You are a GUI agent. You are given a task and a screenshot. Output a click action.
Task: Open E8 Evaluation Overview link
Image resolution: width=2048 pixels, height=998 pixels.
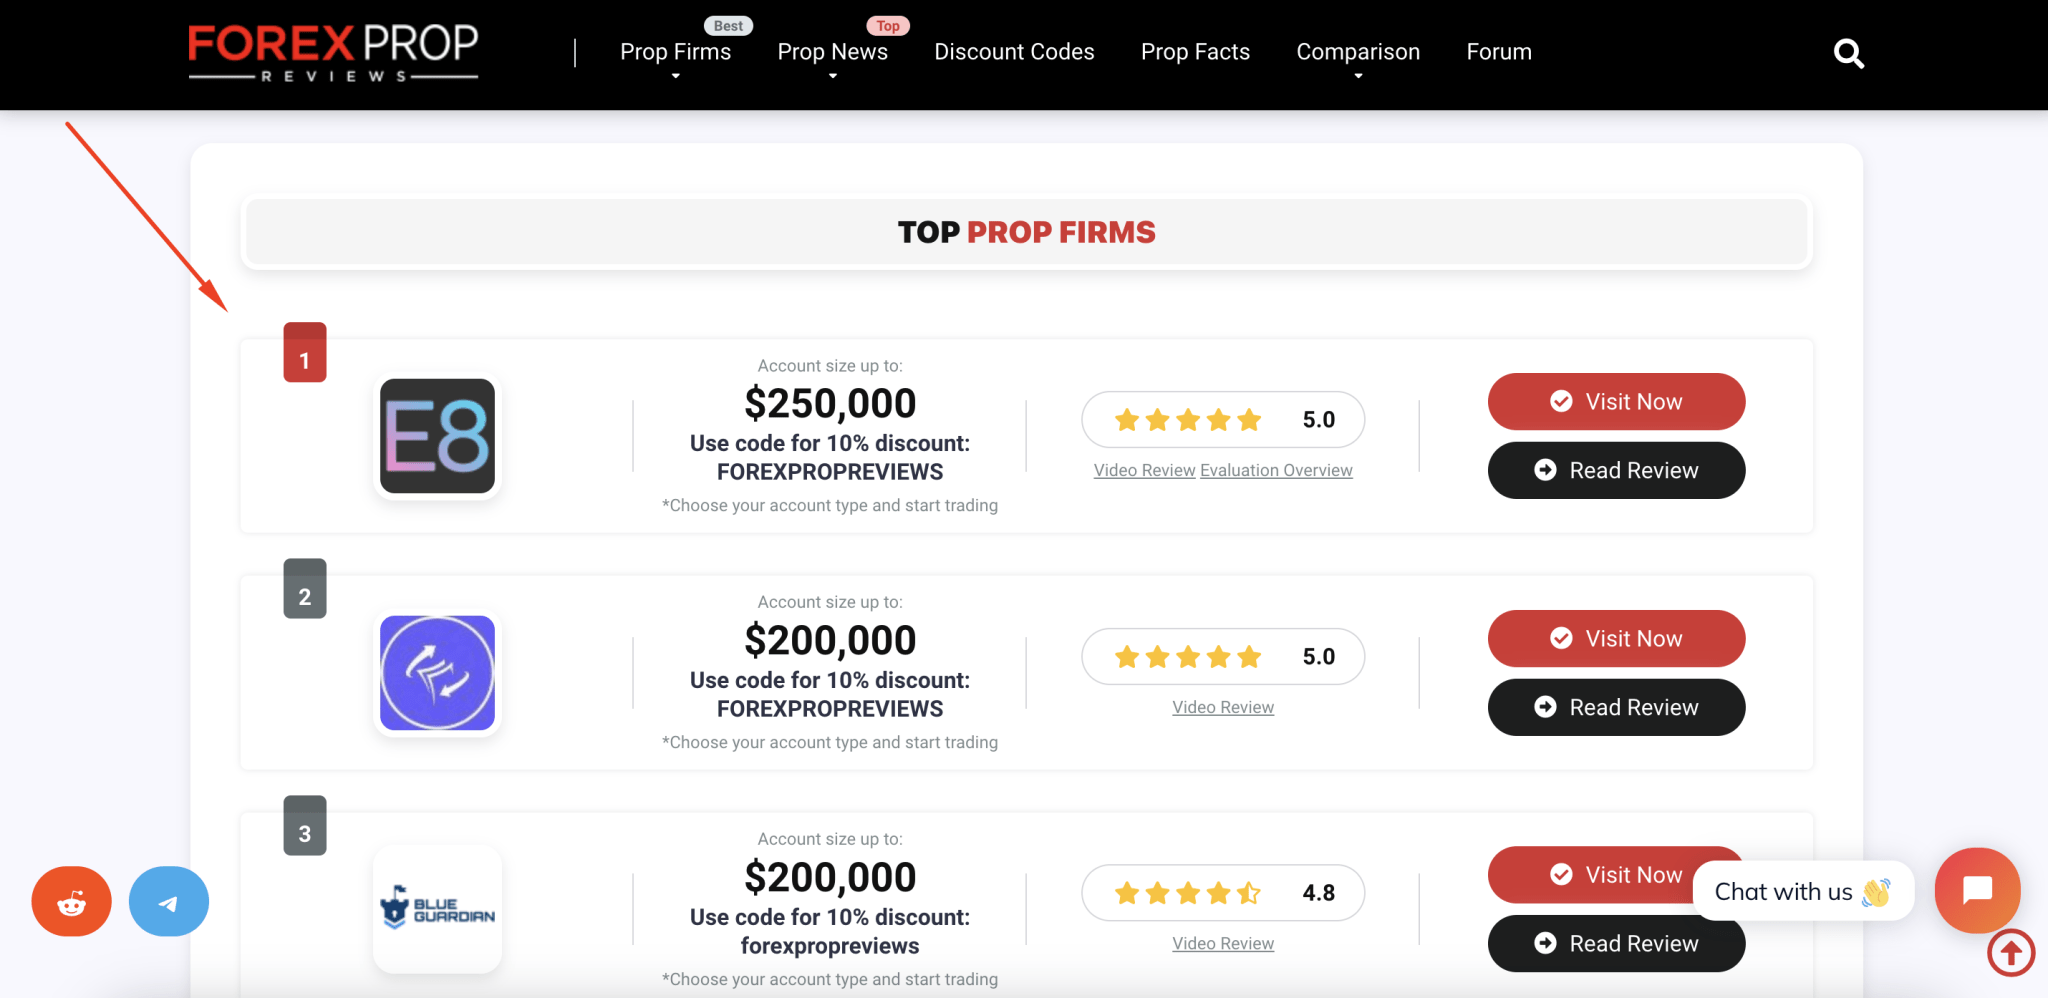click(1276, 470)
